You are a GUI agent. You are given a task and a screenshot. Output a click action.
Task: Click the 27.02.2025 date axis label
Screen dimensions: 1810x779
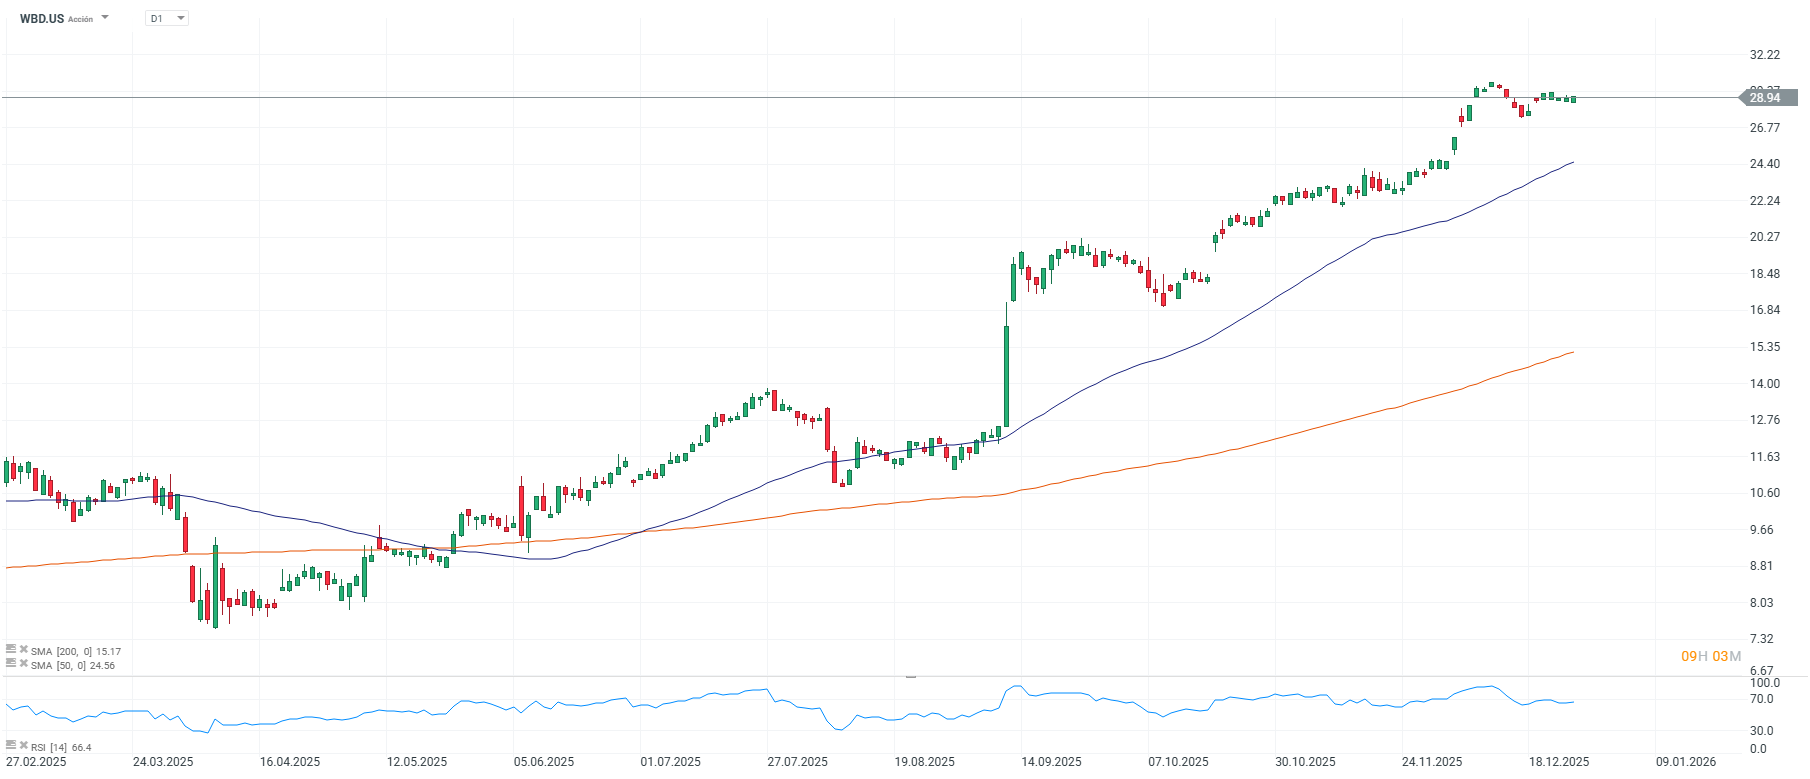click(x=34, y=760)
